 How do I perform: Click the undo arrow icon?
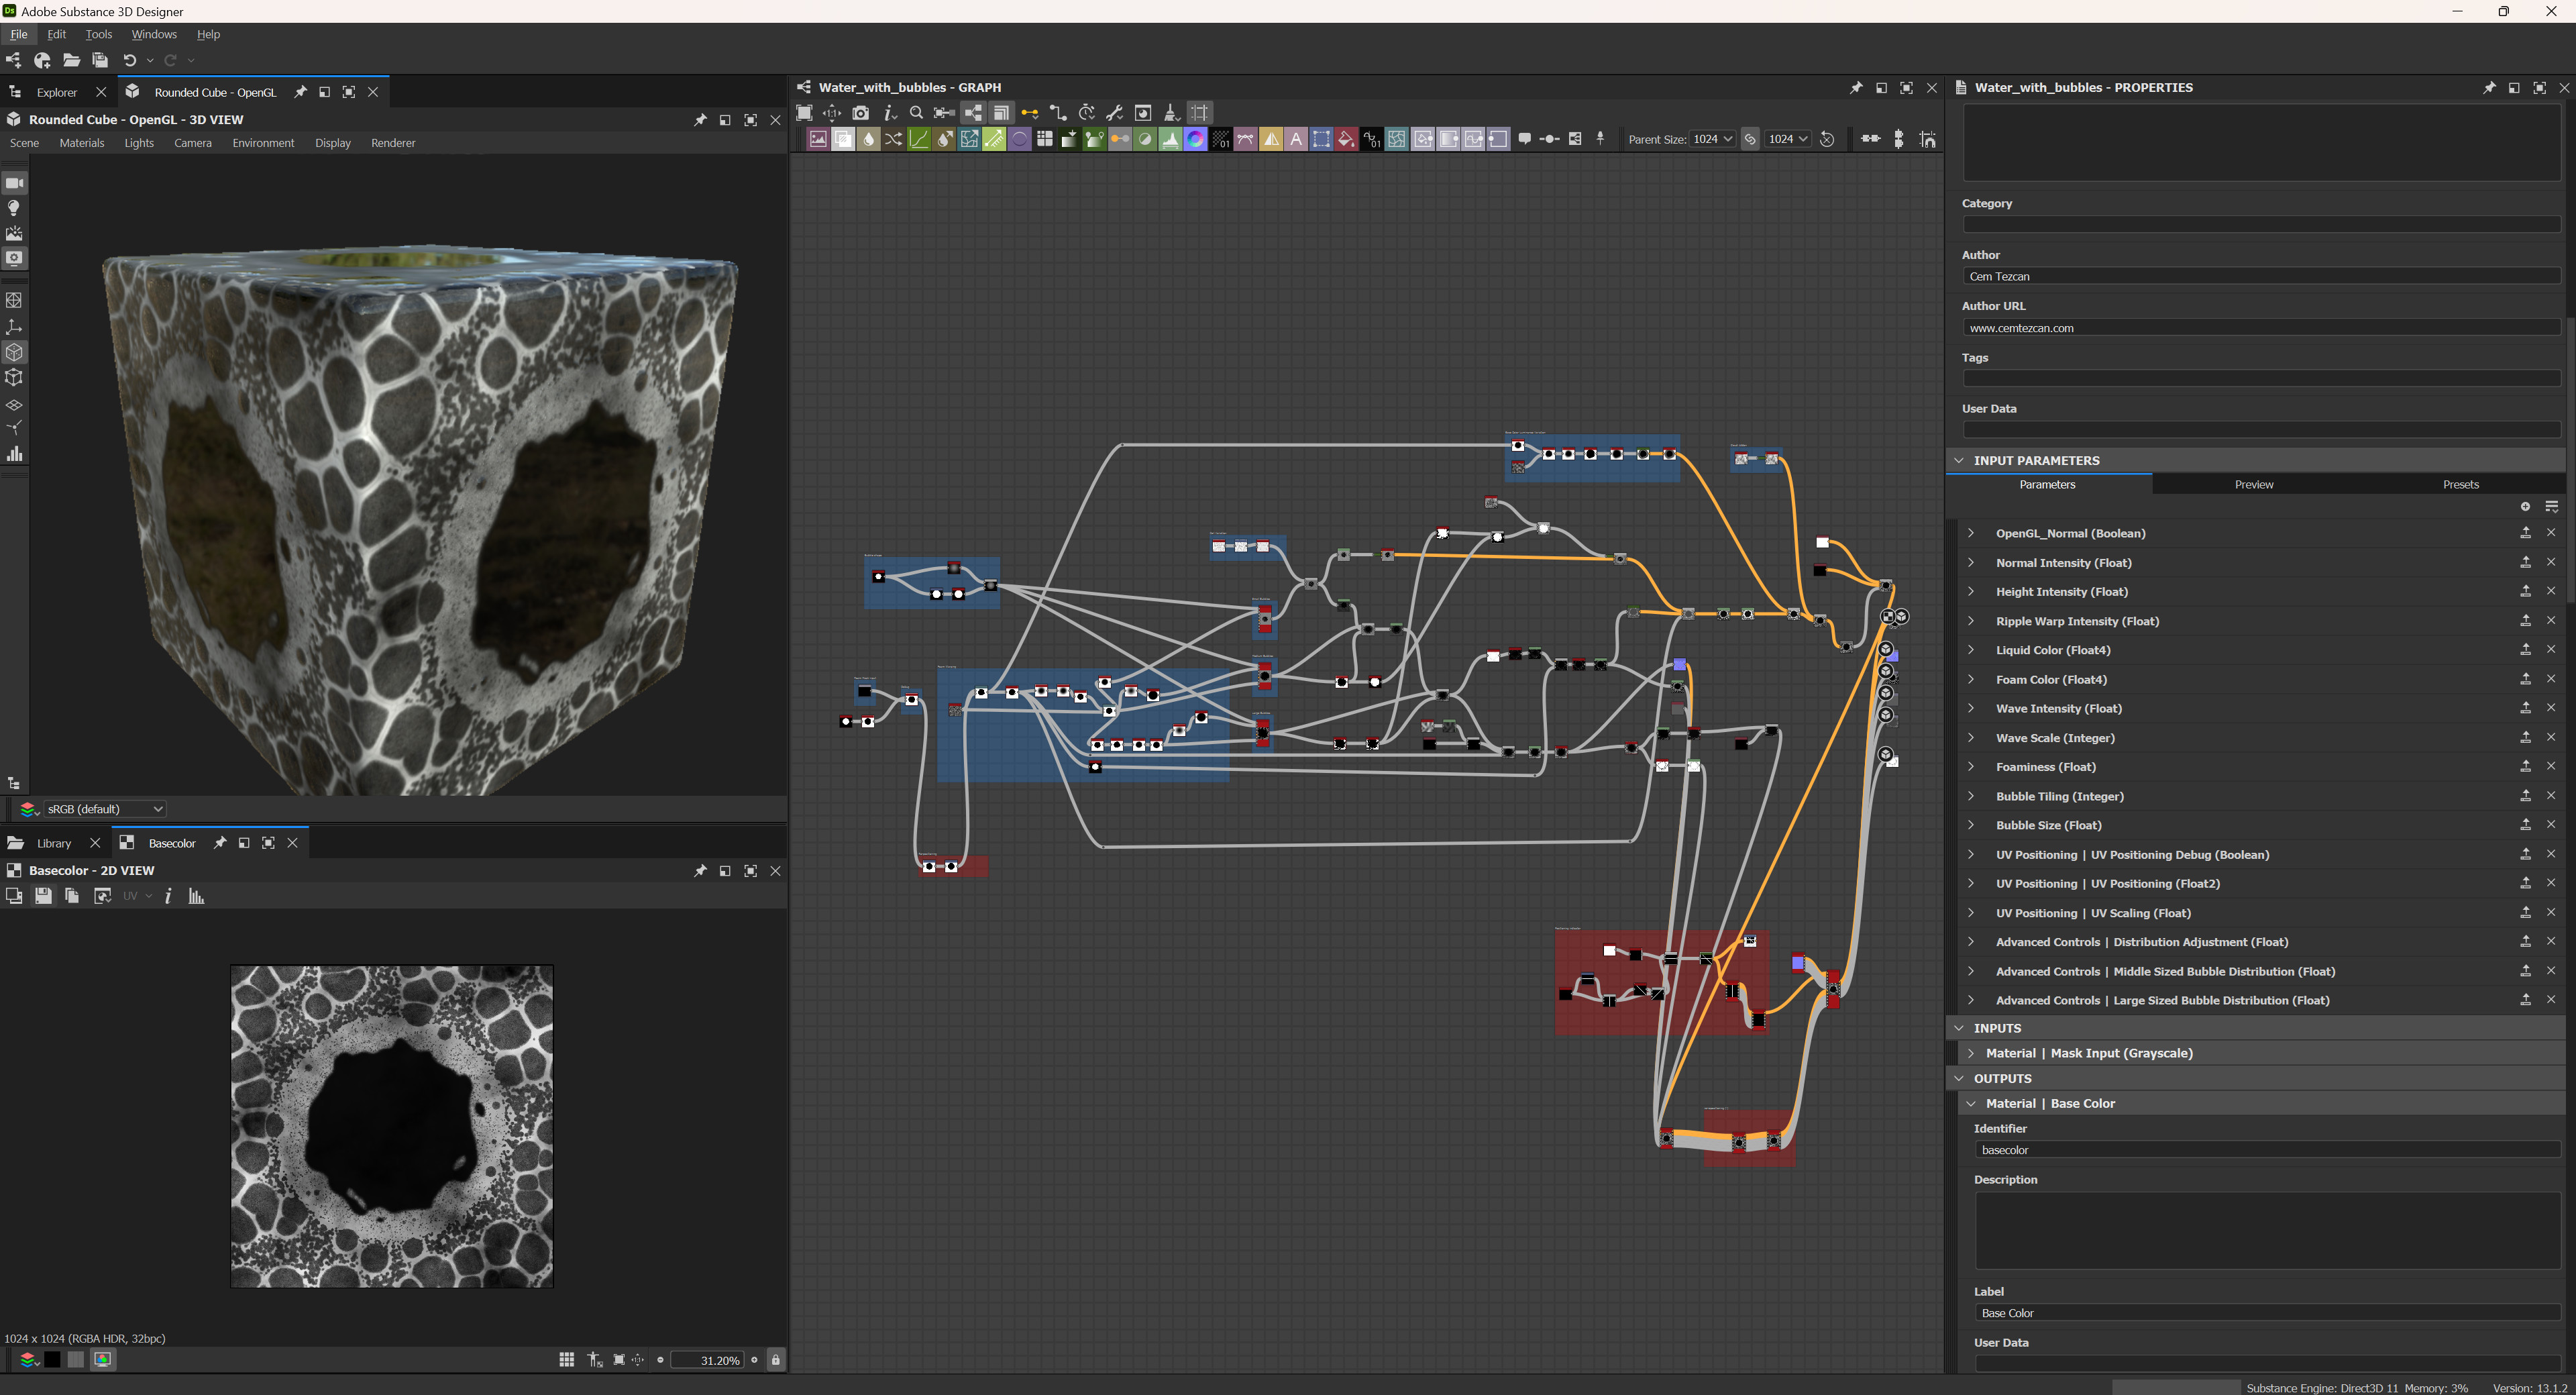coord(129,60)
